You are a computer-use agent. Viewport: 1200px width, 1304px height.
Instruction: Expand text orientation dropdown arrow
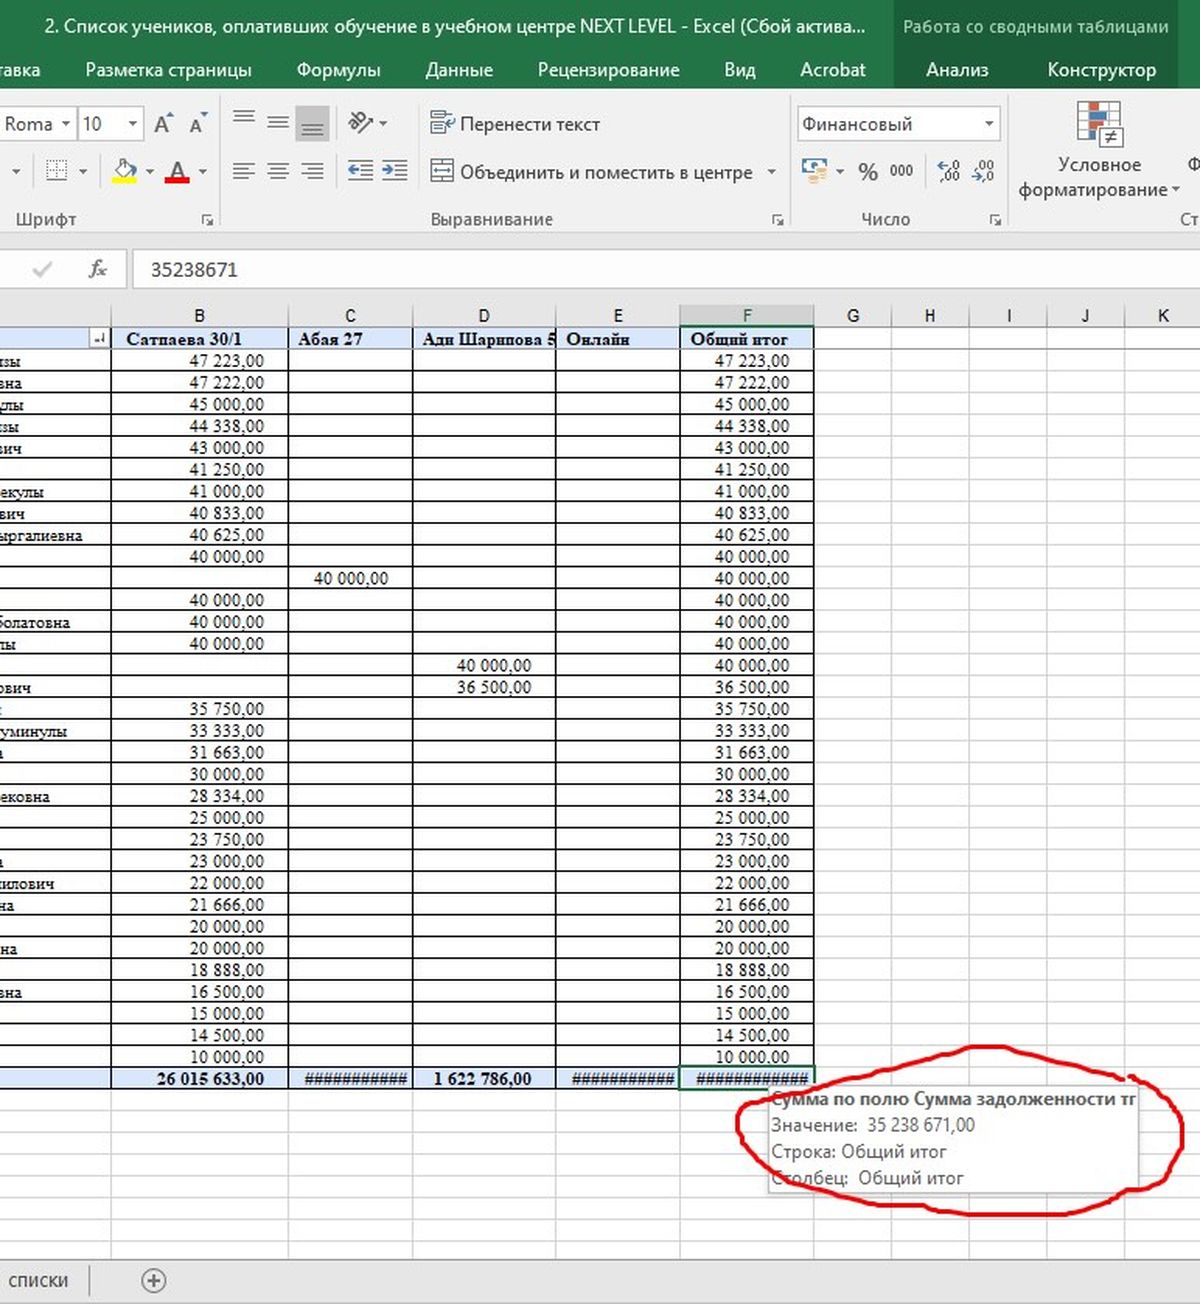[x=383, y=124]
